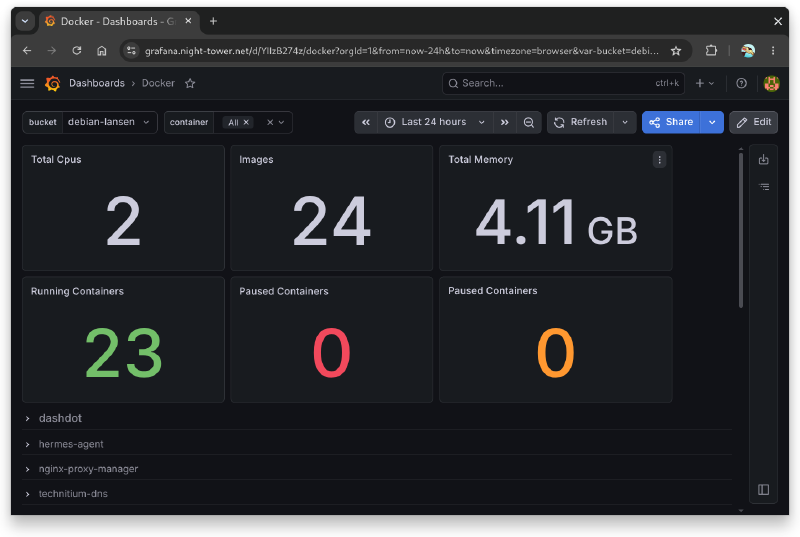Open the Grafana hamburger menu

pos(27,83)
